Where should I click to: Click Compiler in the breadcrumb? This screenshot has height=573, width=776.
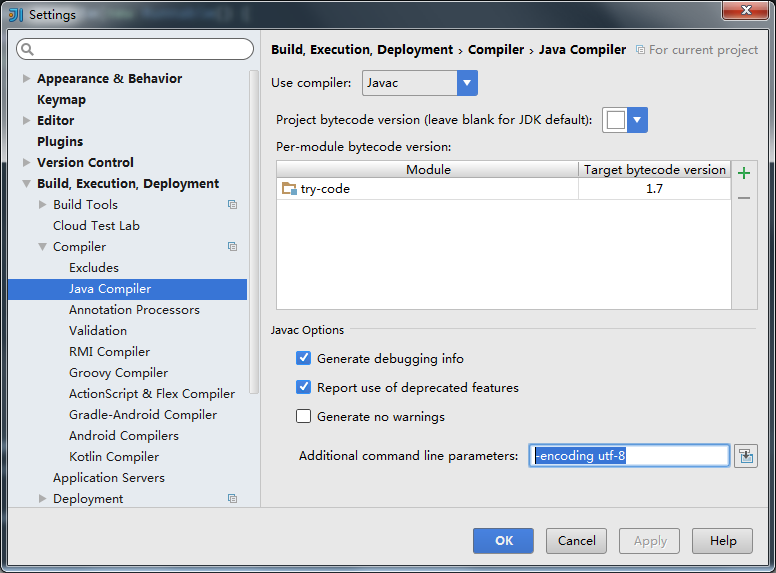[496, 49]
